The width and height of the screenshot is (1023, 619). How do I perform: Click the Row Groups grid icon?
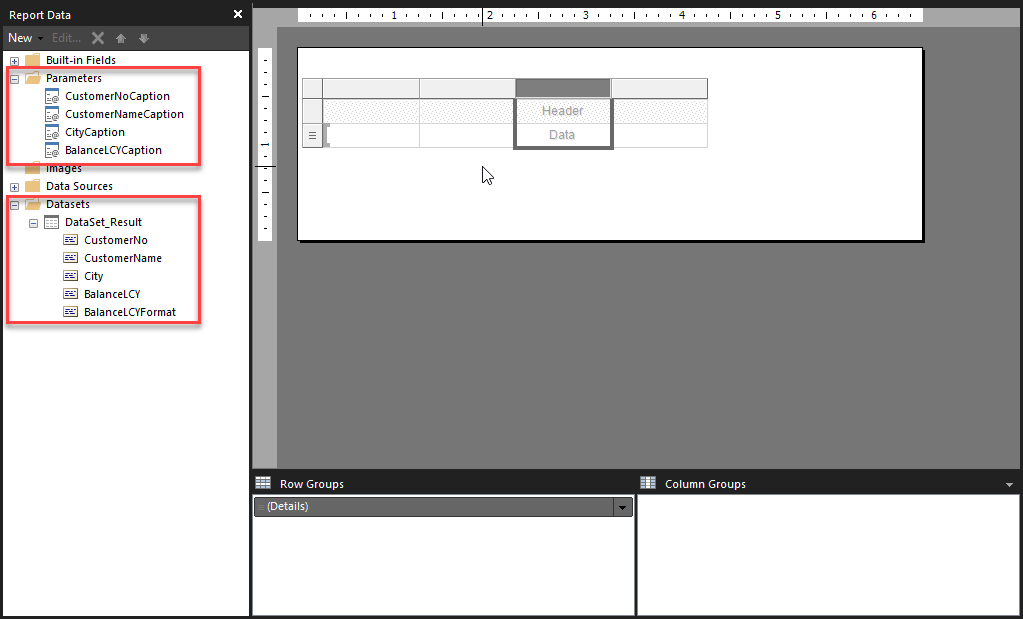coord(262,484)
